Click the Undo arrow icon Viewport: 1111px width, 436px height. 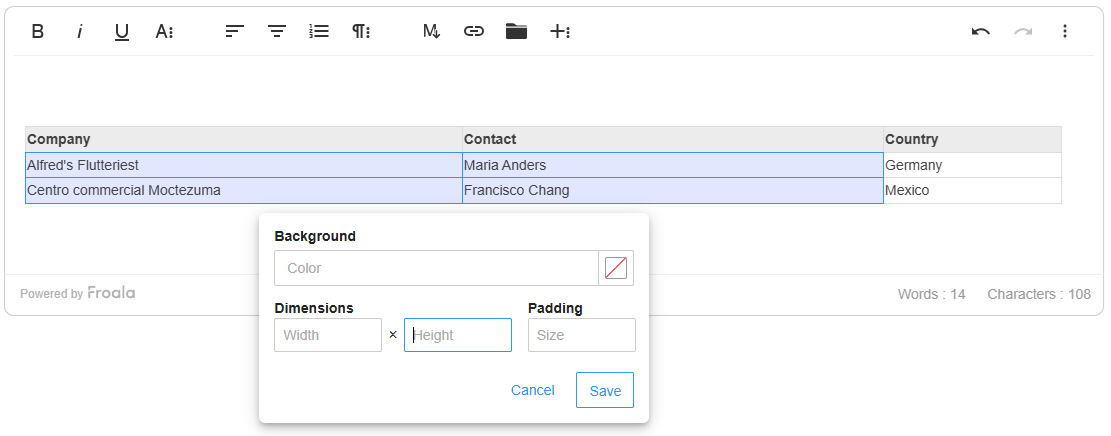(980, 31)
